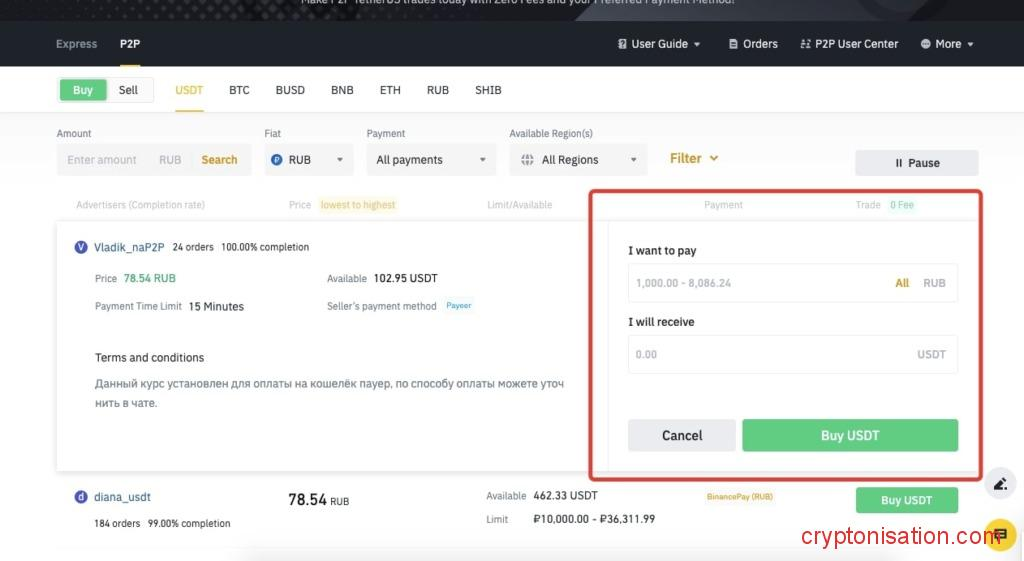This screenshot has height=561, width=1024.
Task: Click the More globe icon
Action: click(x=925, y=44)
